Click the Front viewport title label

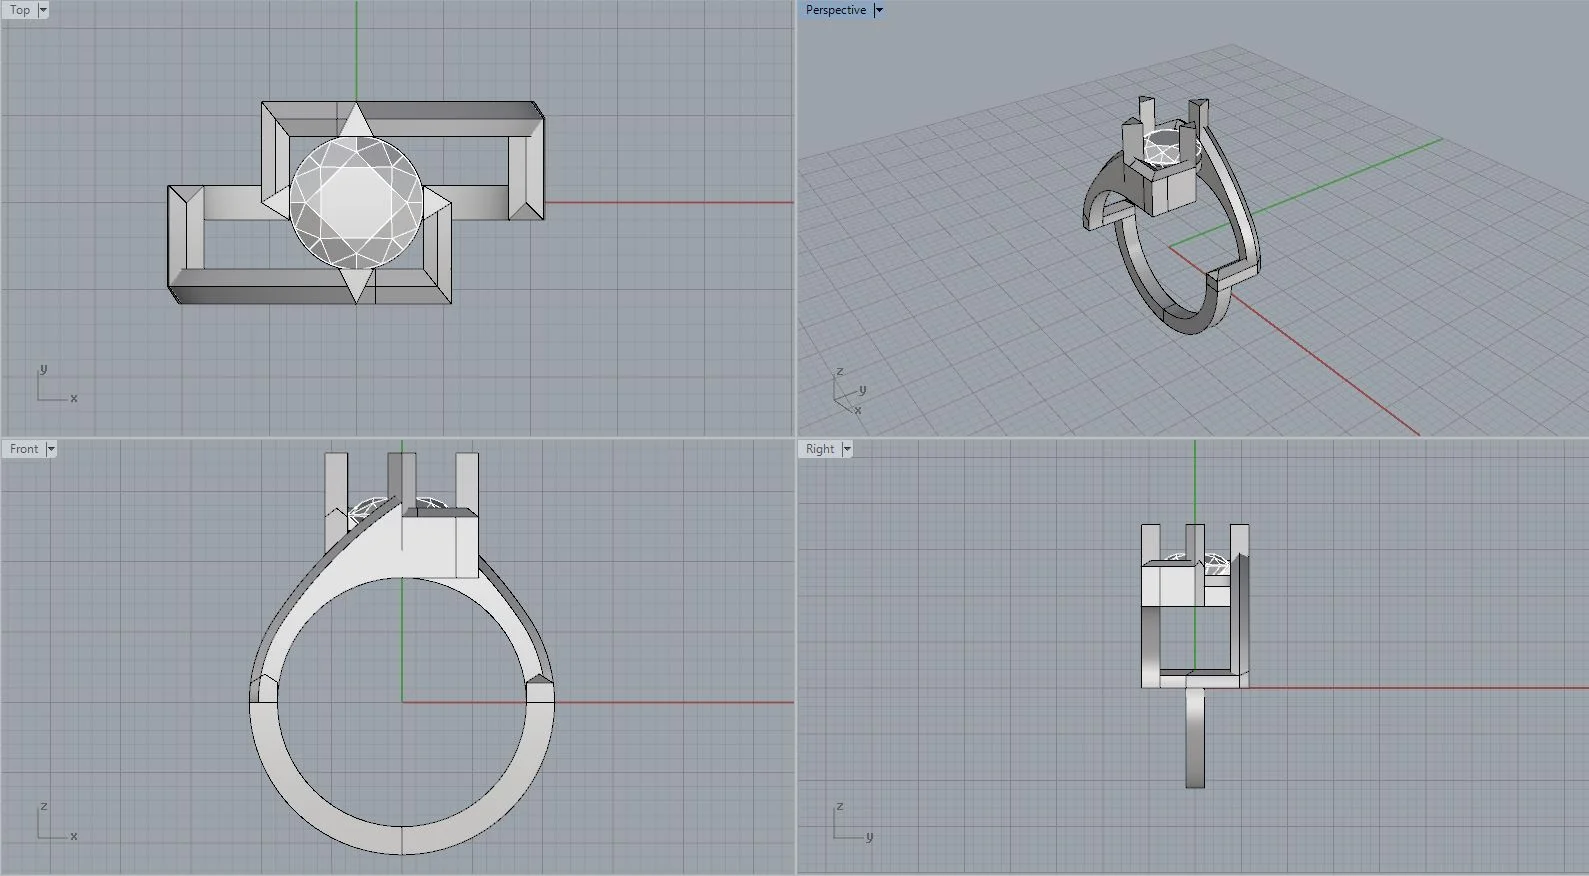(24, 449)
